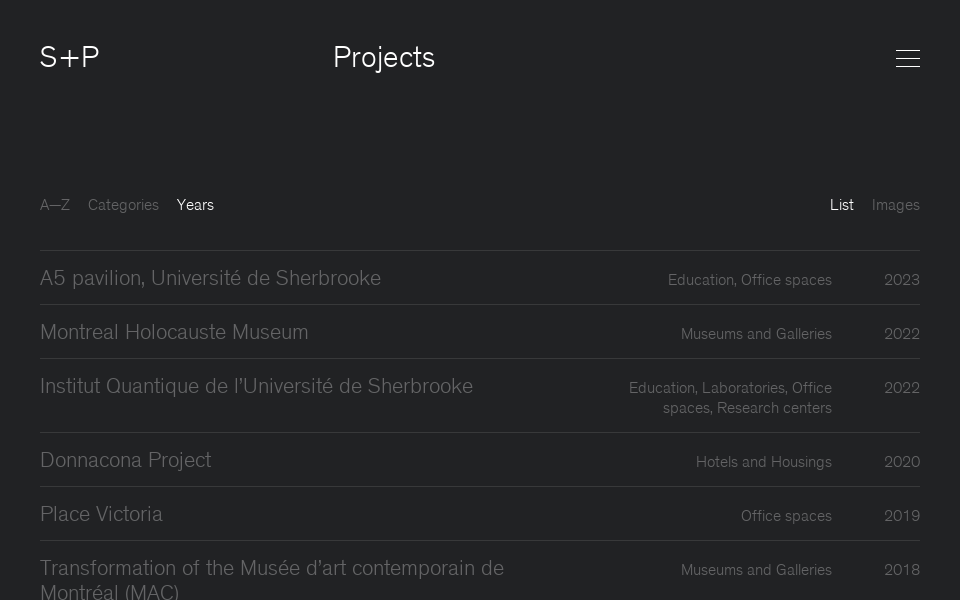This screenshot has height=600, width=960.
Task: Click the Projects page heading
Action: [x=383, y=58]
